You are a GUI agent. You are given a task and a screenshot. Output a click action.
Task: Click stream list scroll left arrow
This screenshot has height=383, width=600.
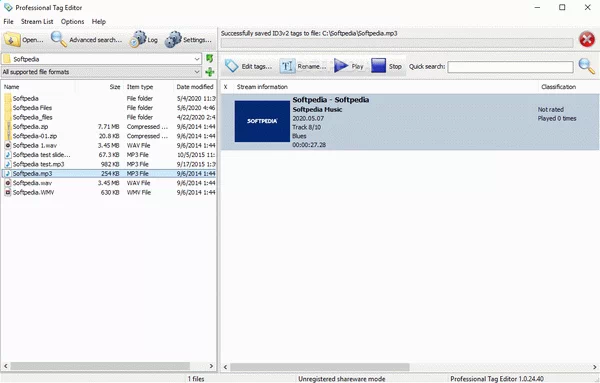225,367
